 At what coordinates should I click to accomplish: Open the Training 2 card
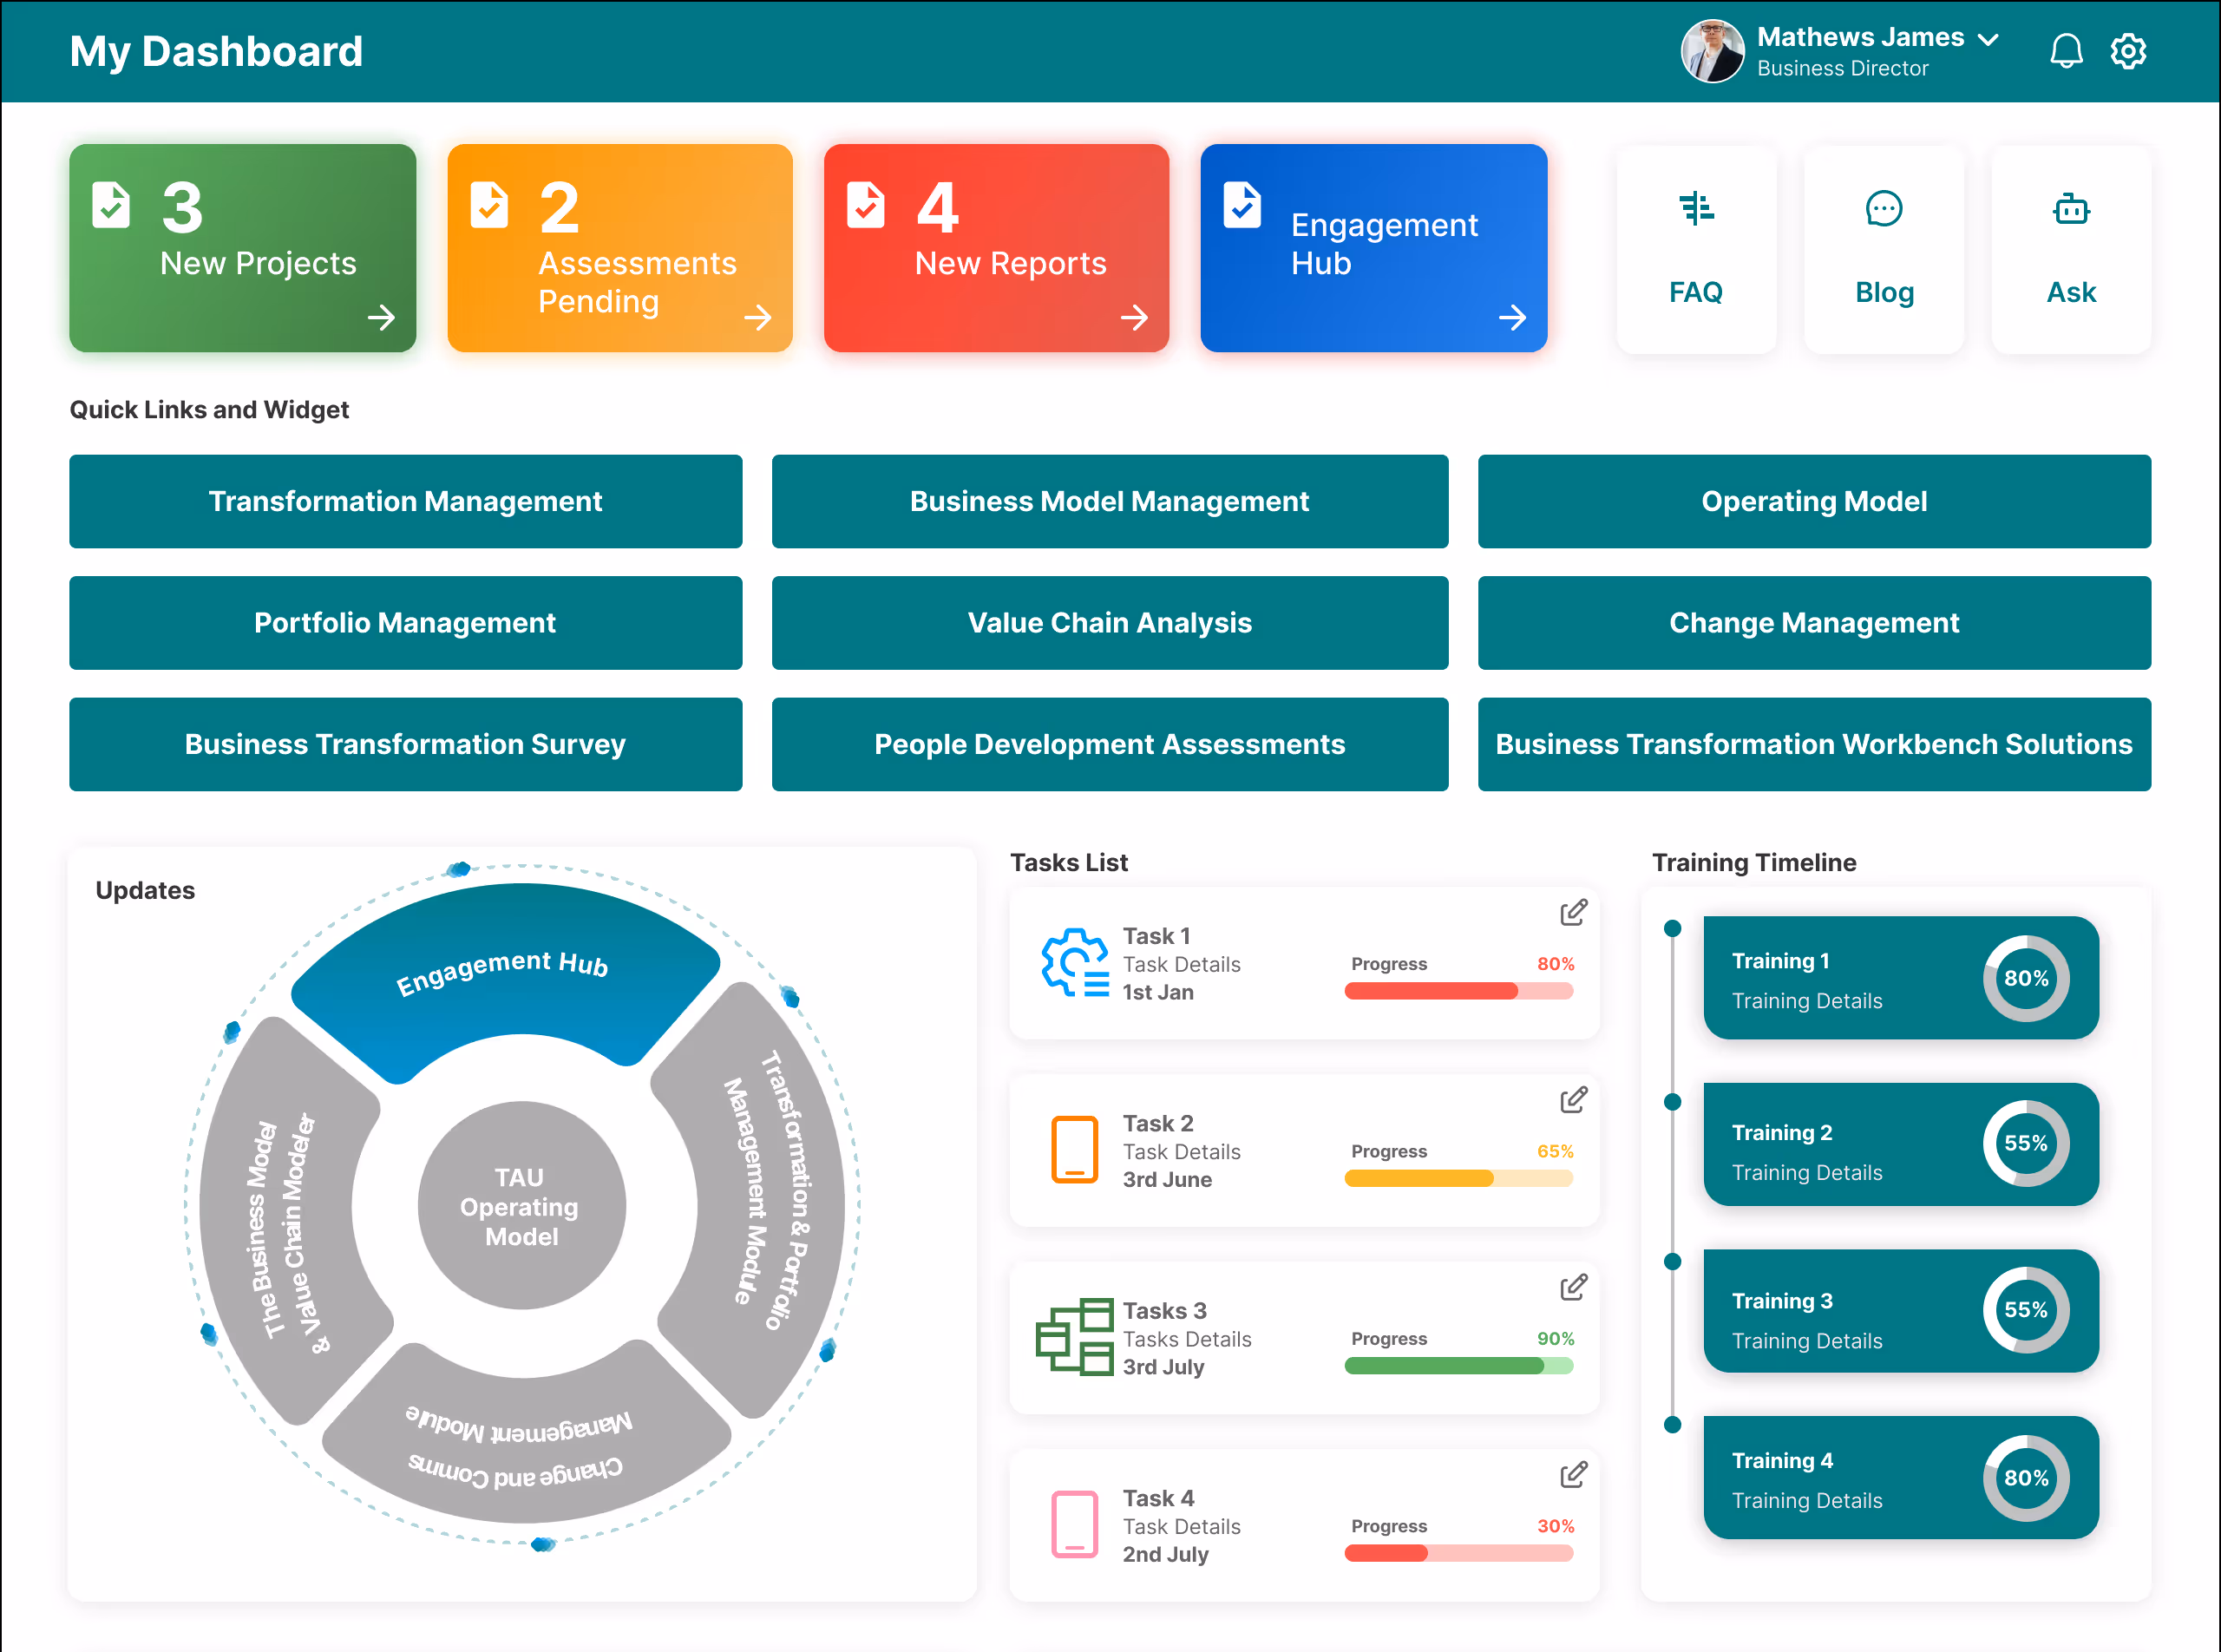(1901, 1145)
